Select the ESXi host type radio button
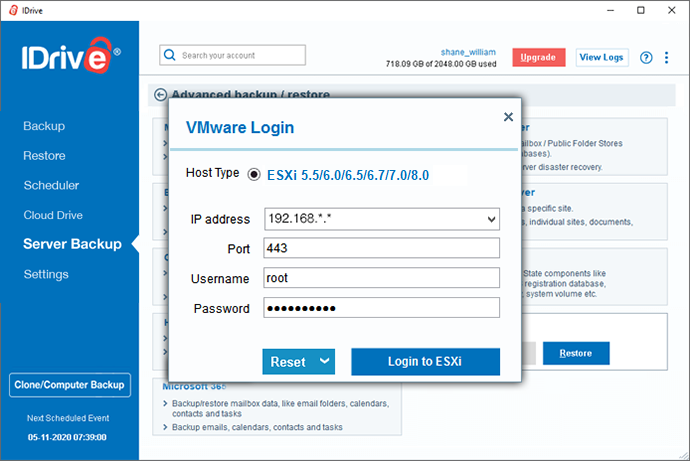This screenshot has width=690, height=461. 254,175
